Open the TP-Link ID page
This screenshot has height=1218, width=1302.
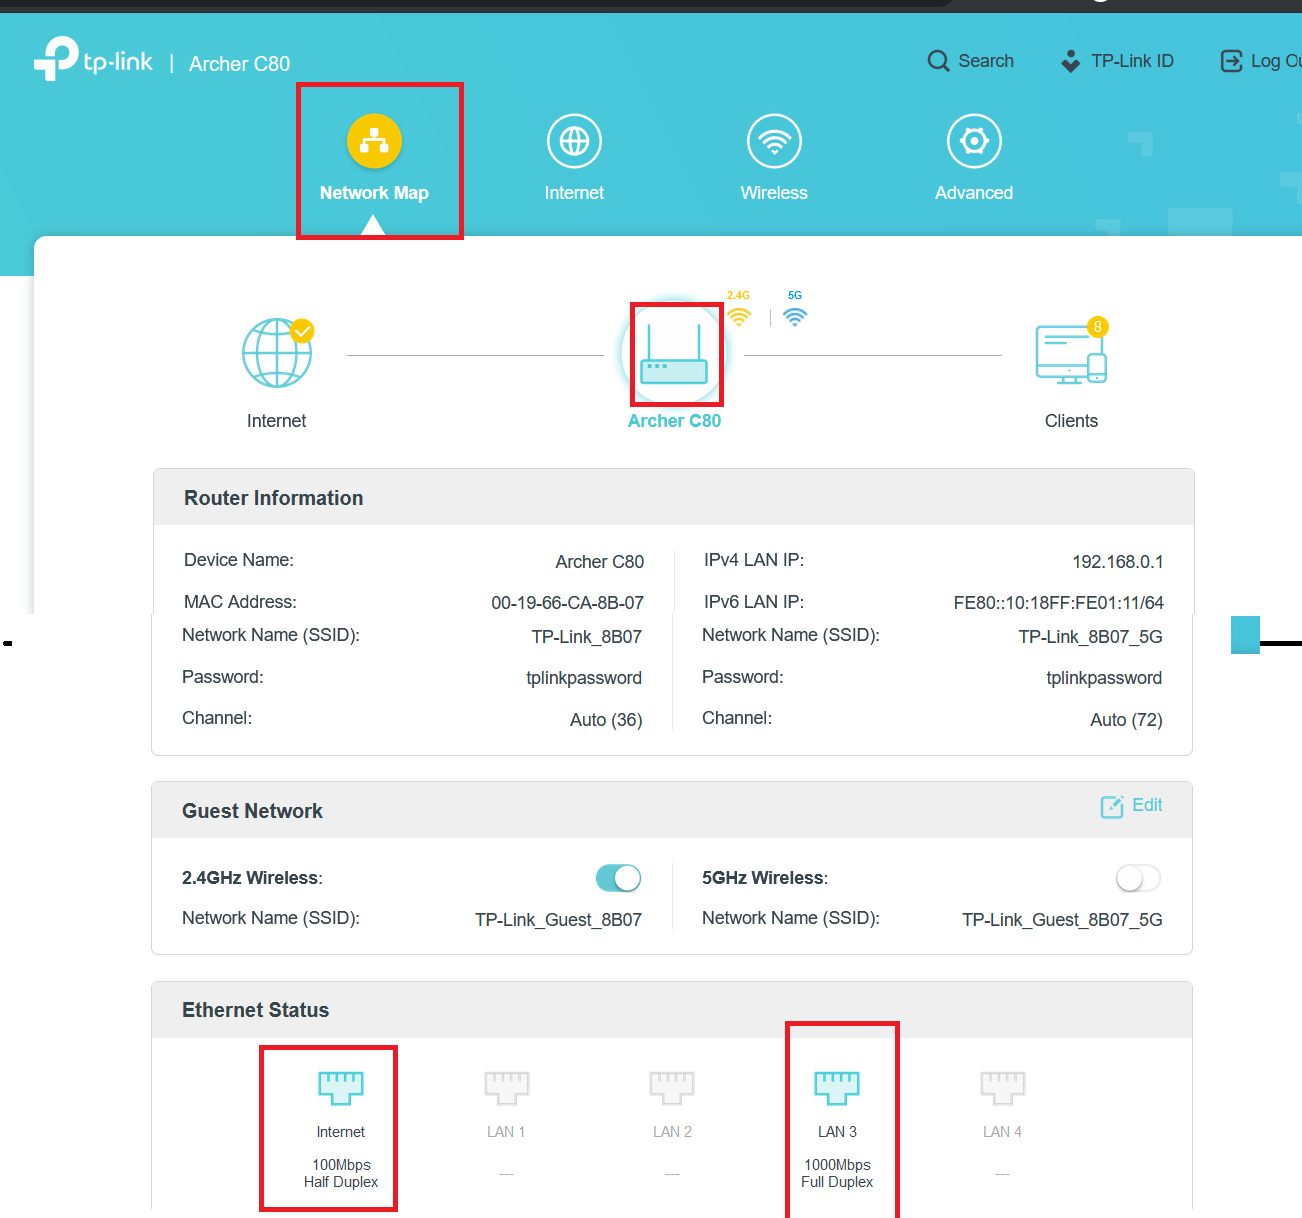coord(1117,61)
